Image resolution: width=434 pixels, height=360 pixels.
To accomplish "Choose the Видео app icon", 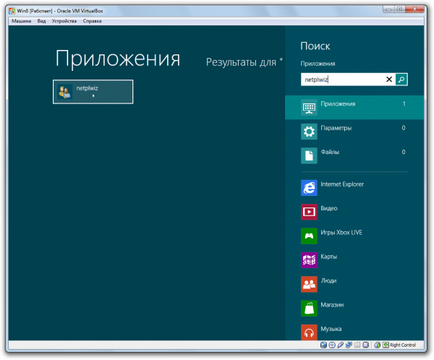I will [309, 212].
